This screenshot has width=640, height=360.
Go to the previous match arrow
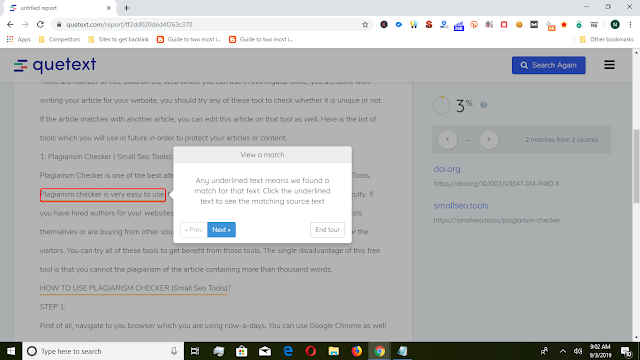(448, 140)
